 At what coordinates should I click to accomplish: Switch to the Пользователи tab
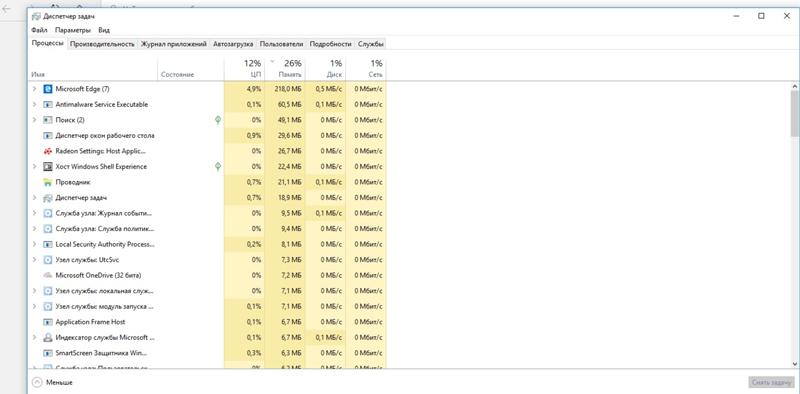coord(282,44)
